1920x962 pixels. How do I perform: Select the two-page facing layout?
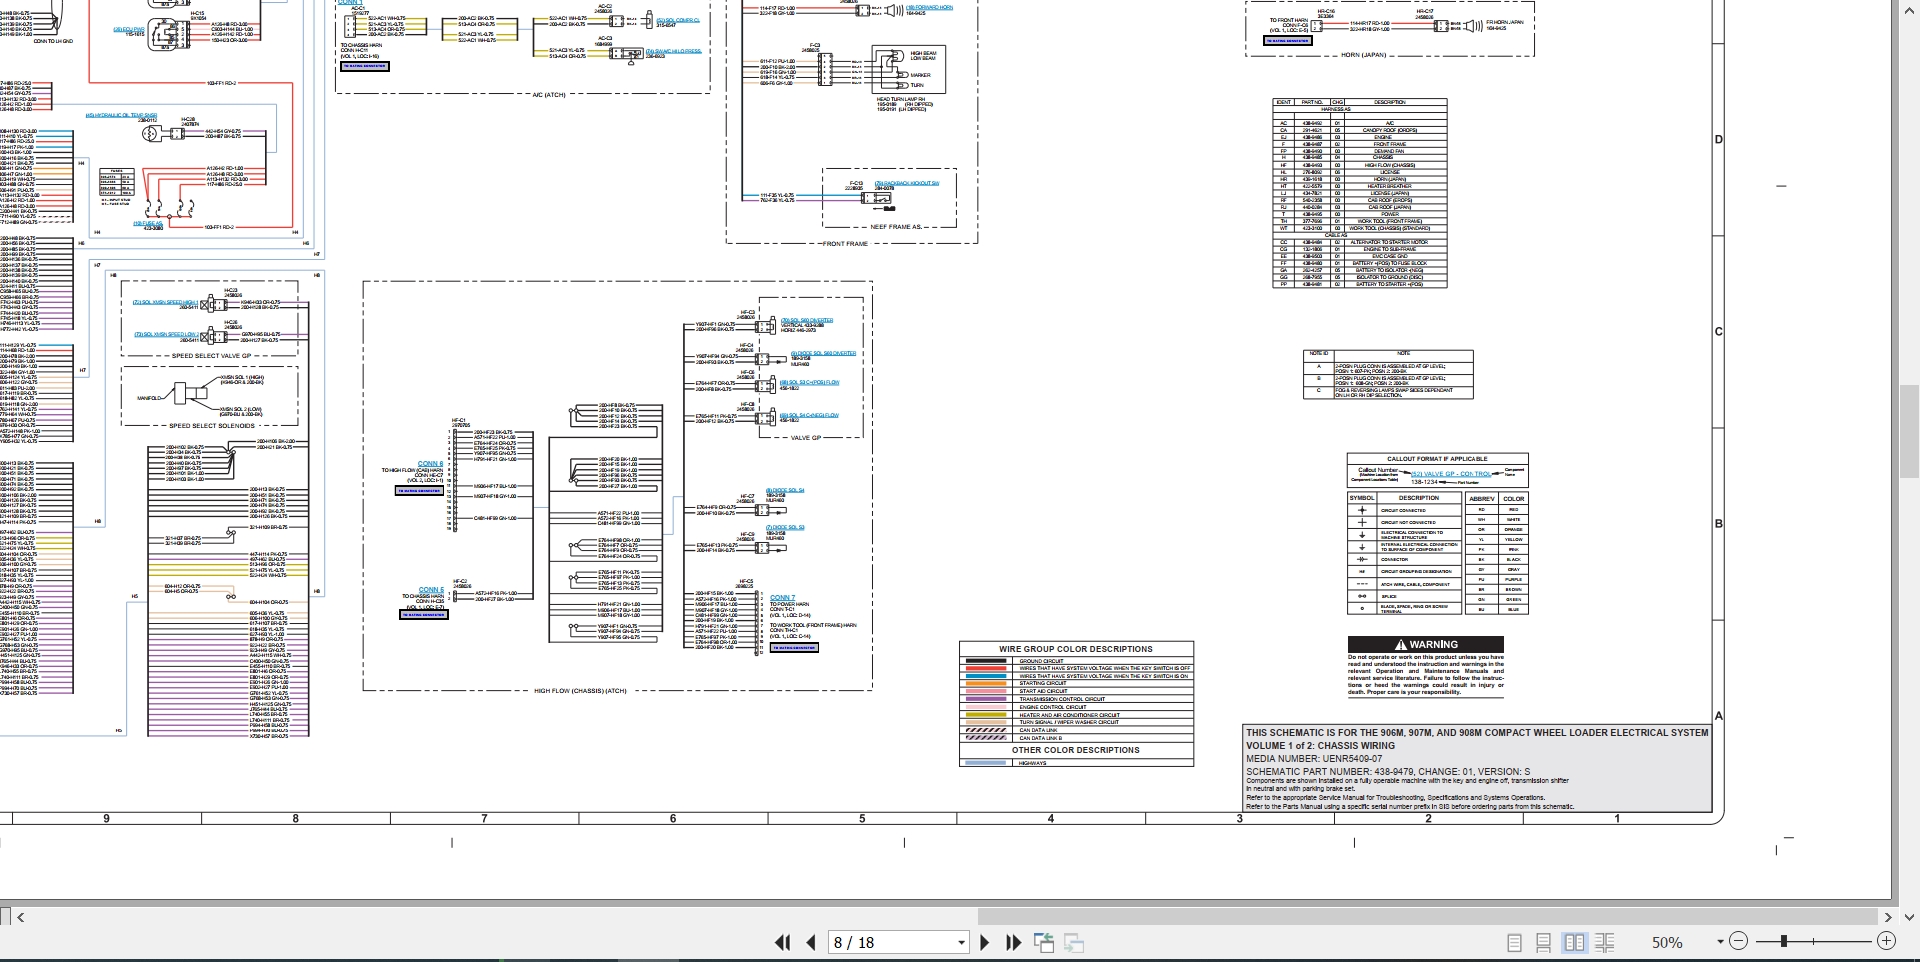(x=1574, y=942)
